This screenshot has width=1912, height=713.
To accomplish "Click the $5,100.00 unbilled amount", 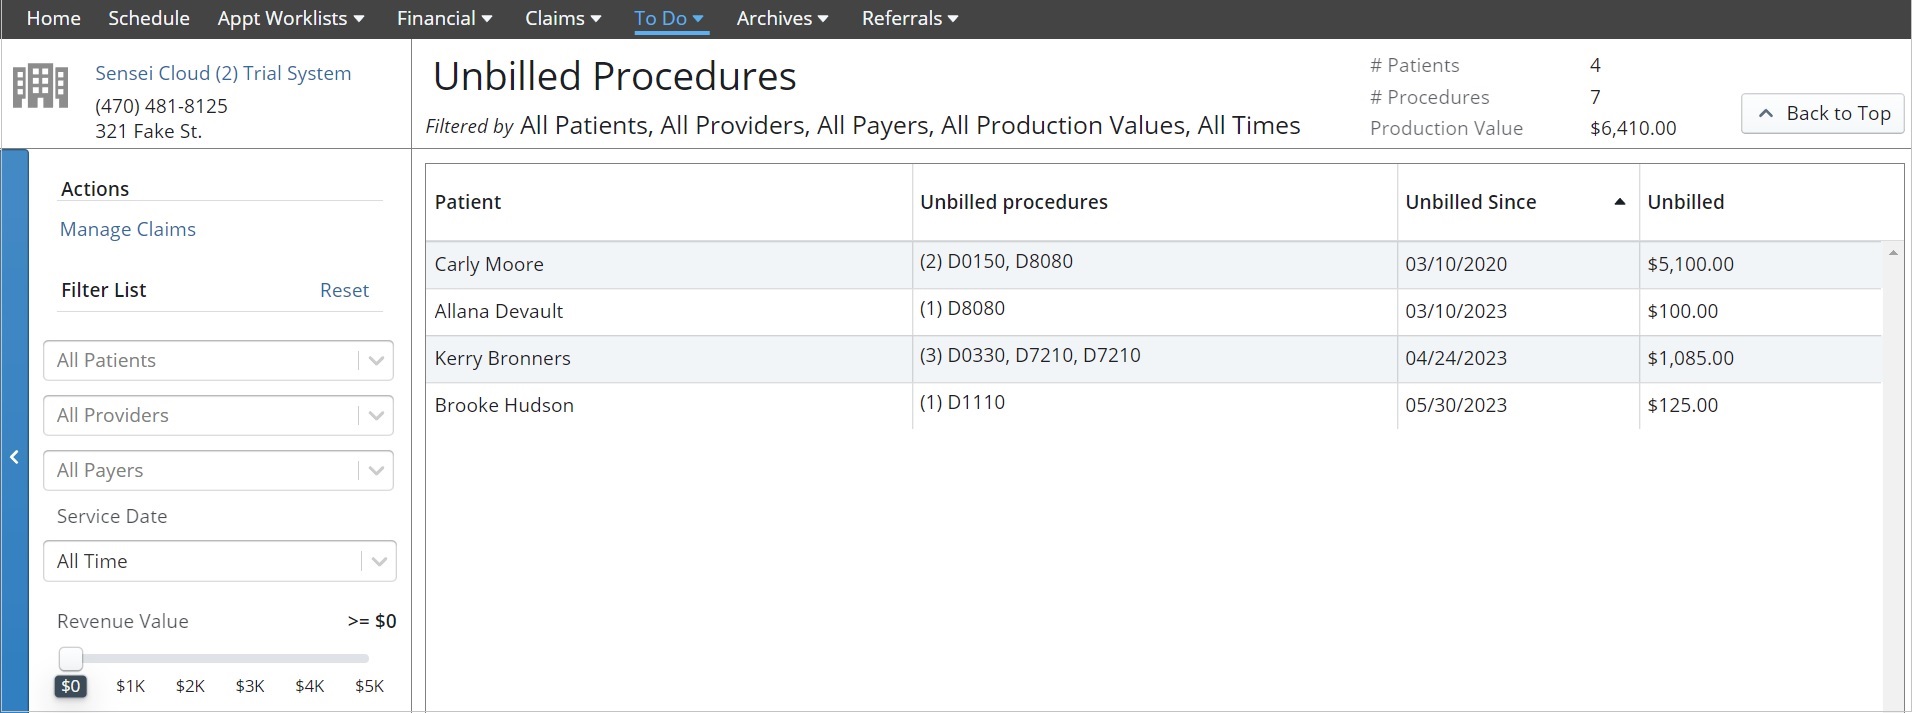I will 1690,264.
